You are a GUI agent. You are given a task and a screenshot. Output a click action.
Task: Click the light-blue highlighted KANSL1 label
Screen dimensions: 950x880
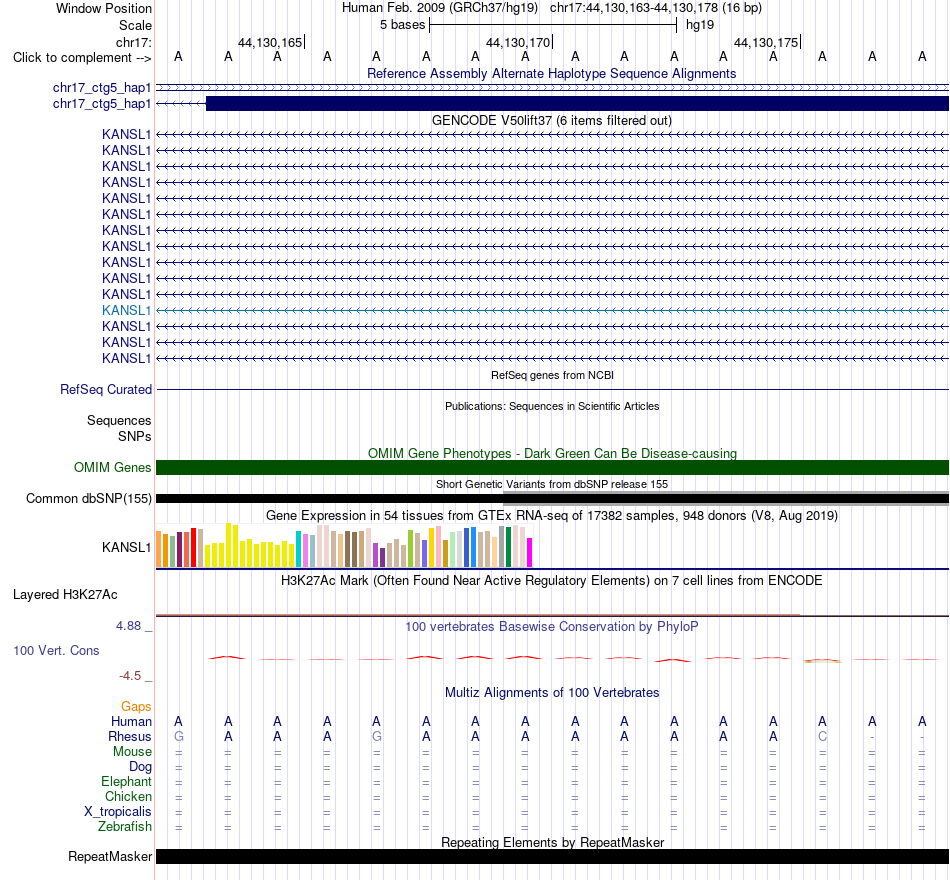(126, 310)
